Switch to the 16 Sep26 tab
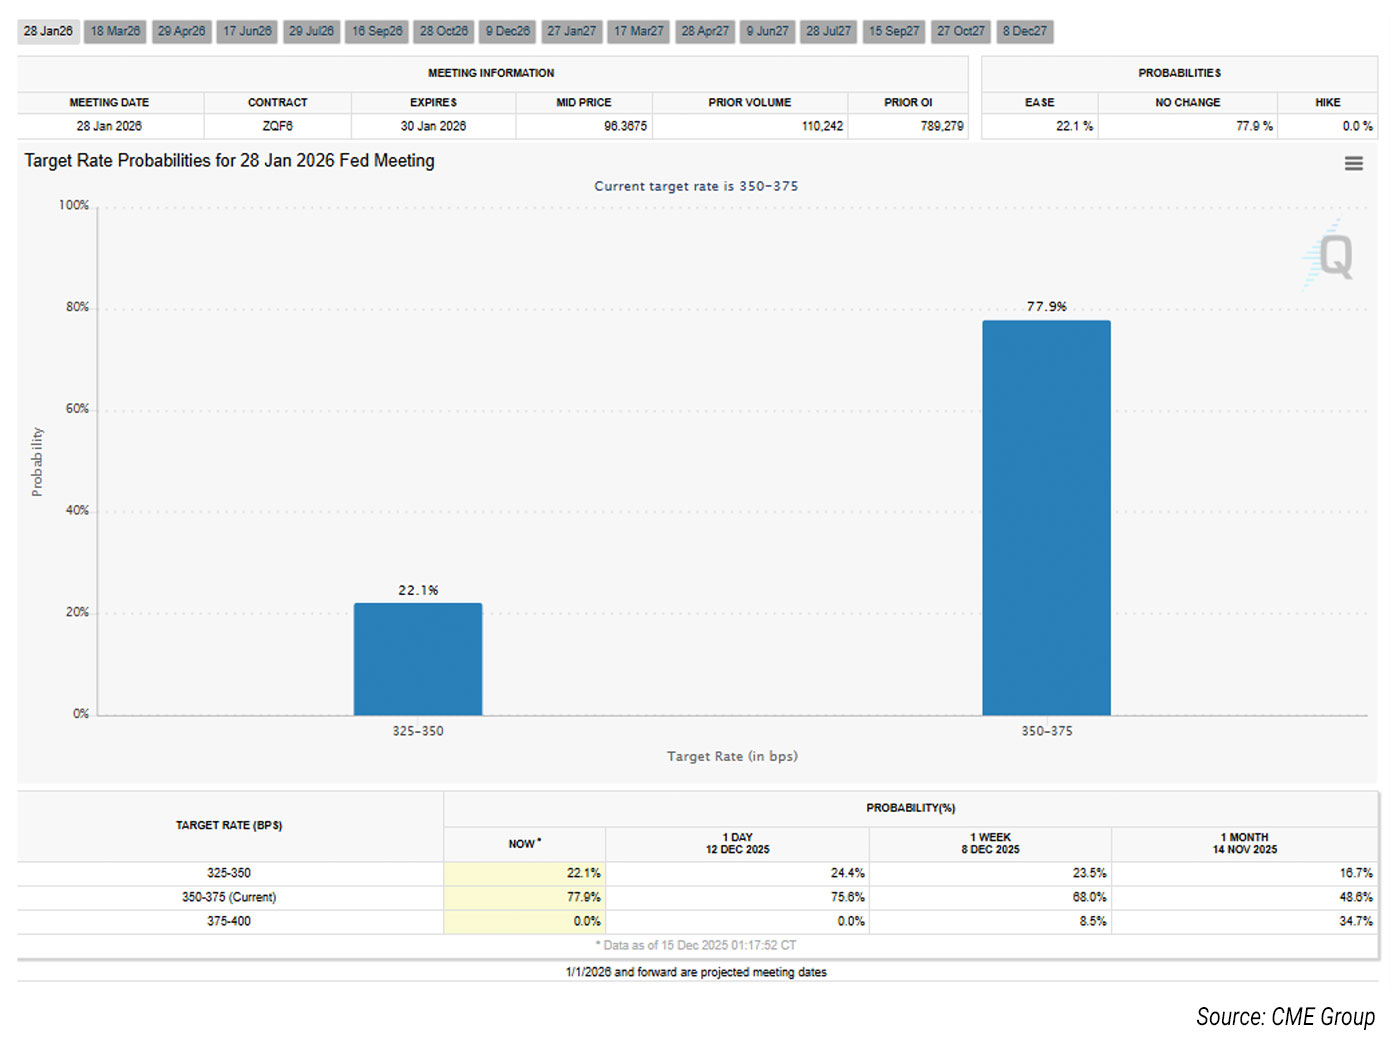The width and height of the screenshot is (1400, 1053). pyautogui.click(x=377, y=31)
